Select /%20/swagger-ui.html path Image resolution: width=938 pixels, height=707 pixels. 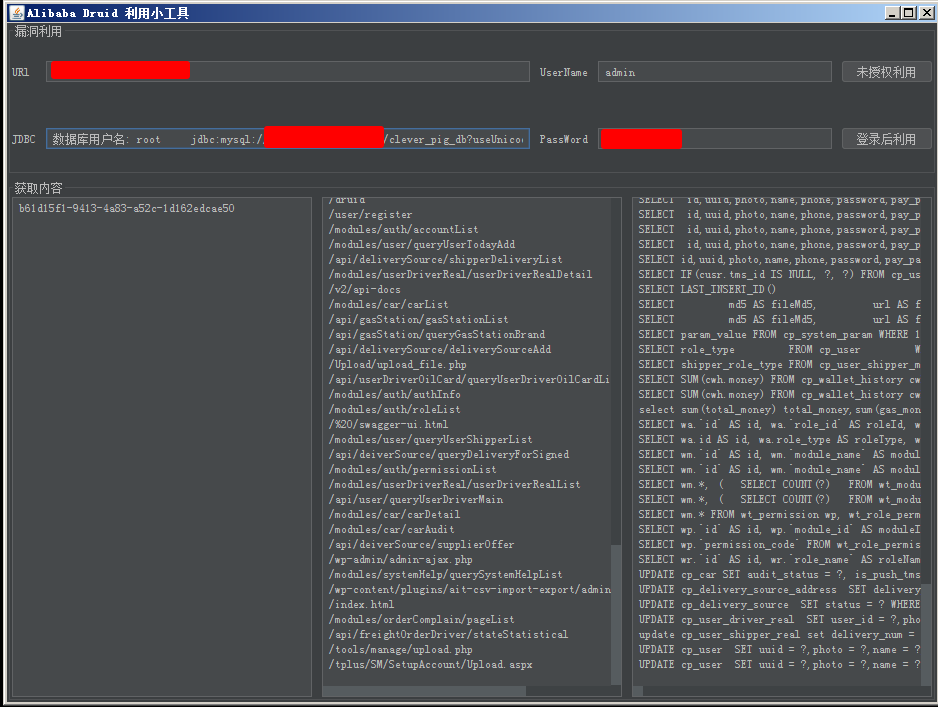click(x=388, y=424)
